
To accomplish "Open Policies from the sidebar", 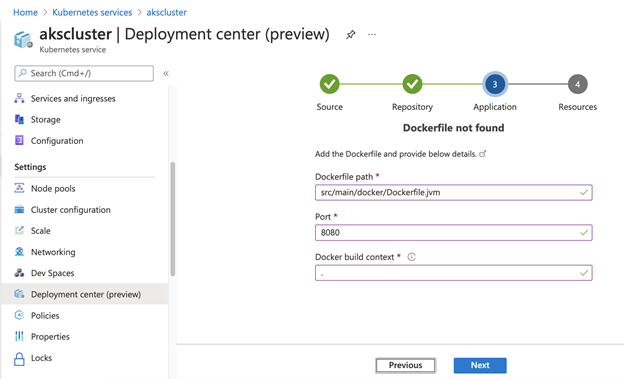I will coord(45,315).
